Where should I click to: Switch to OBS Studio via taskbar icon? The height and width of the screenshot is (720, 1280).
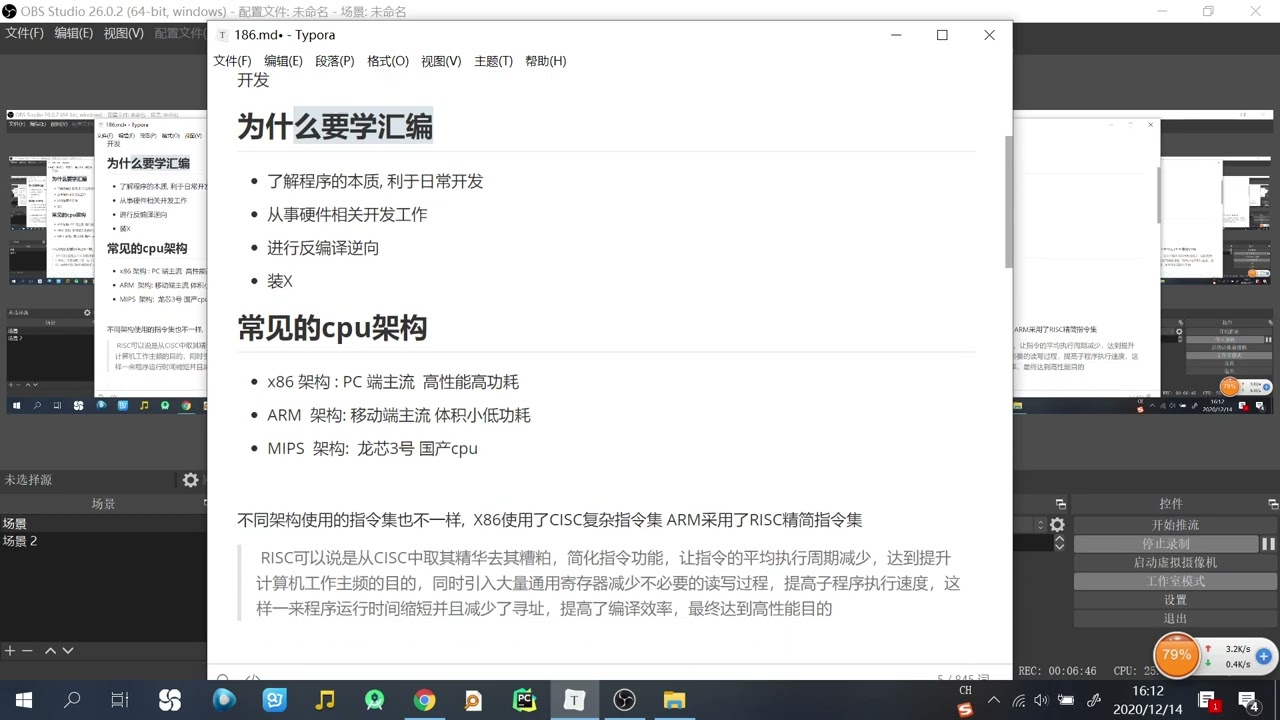625,700
